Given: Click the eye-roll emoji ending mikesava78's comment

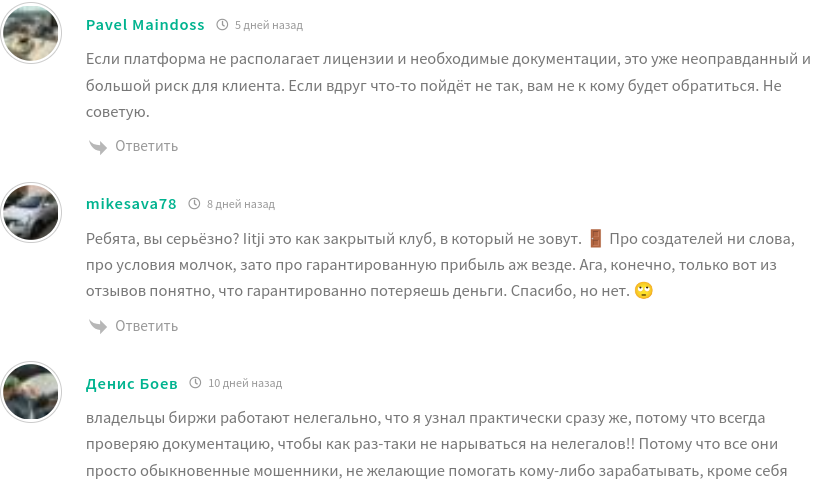Looking at the screenshot, I should click(x=644, y=291).
